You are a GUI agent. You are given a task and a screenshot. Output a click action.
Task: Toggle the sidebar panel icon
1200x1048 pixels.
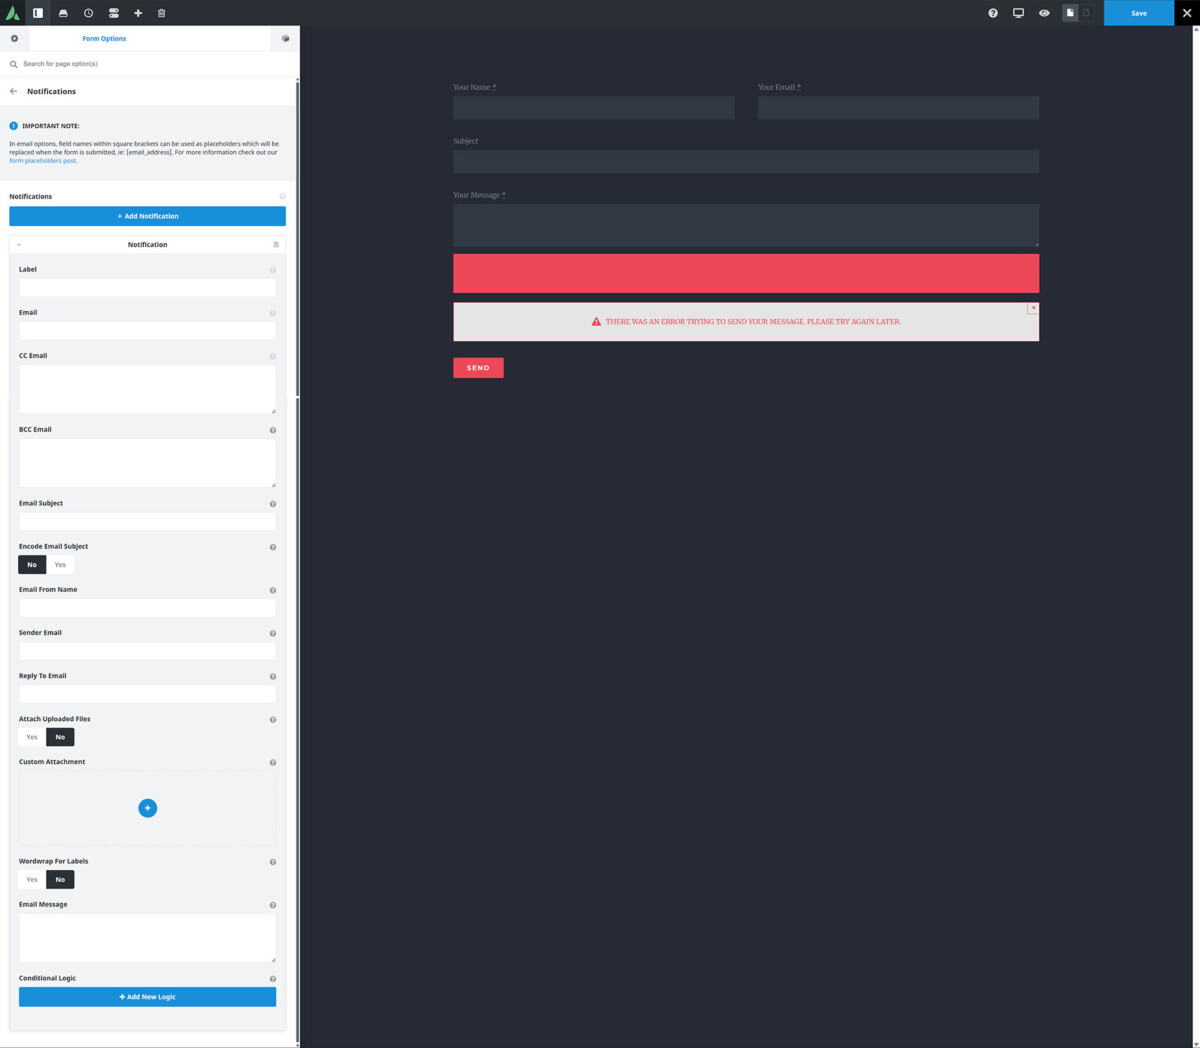tap(37, 13)
